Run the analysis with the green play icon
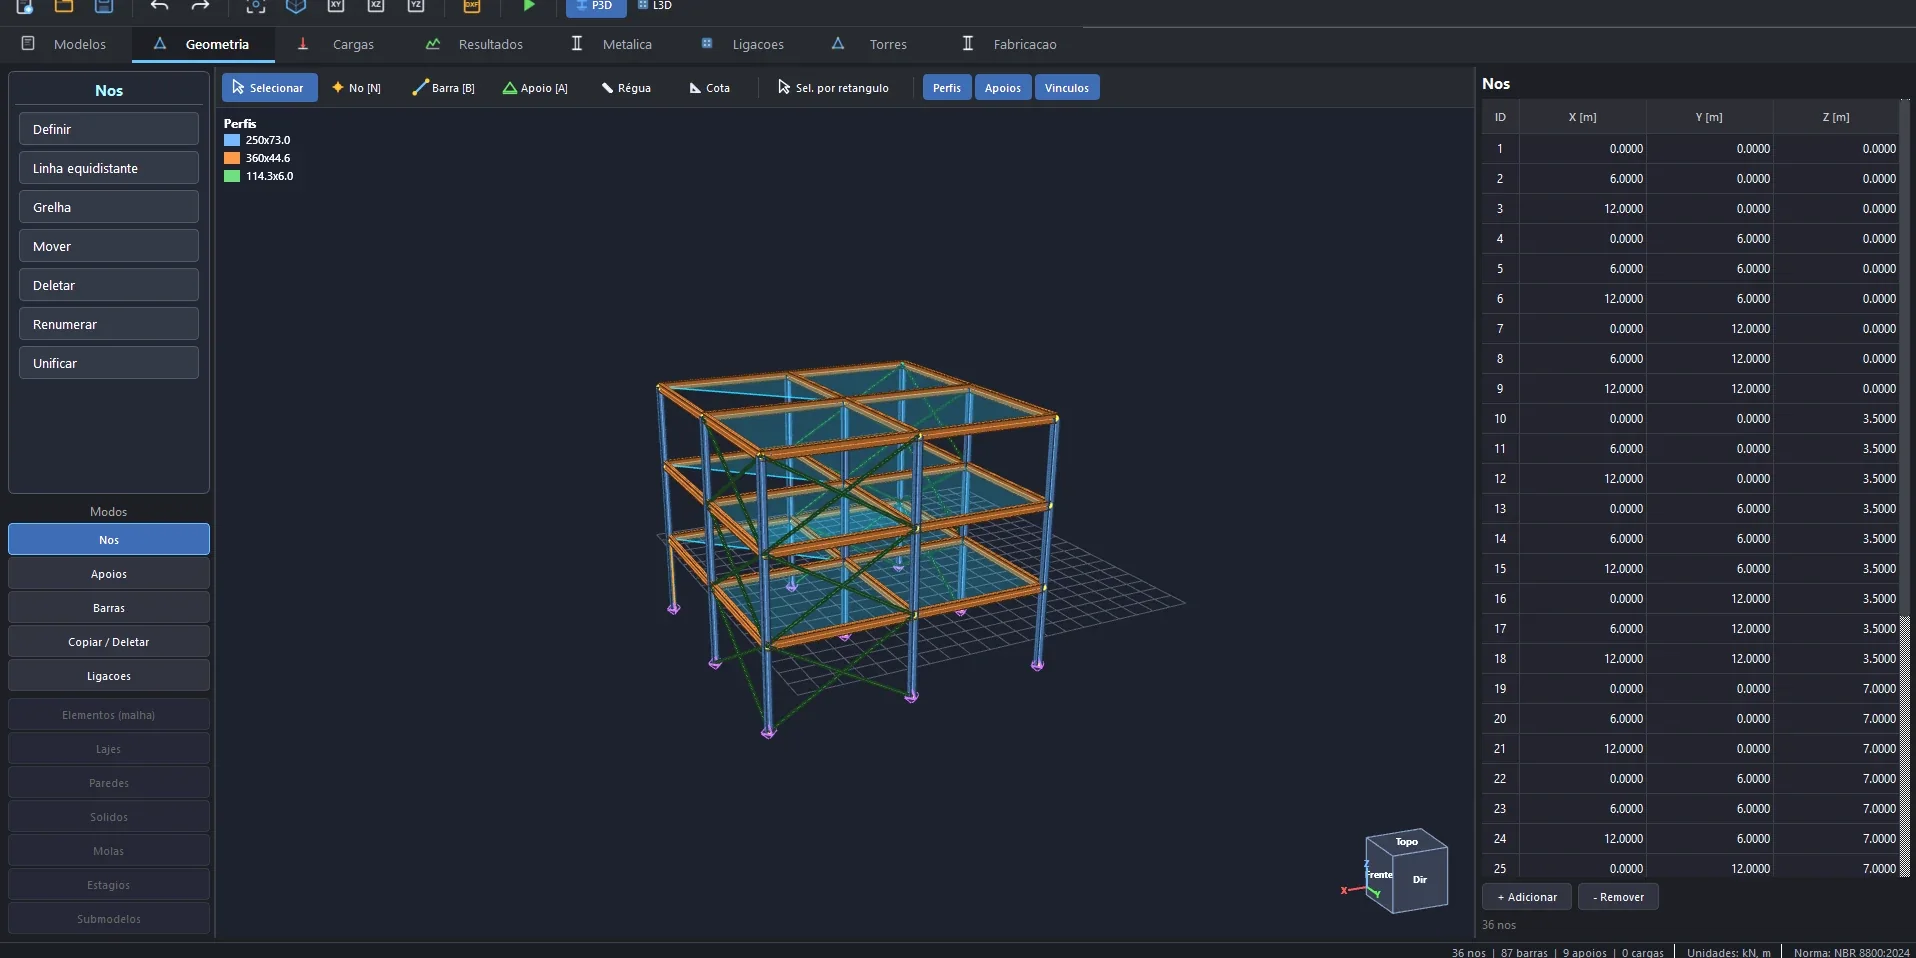 [x=529, y=6]
